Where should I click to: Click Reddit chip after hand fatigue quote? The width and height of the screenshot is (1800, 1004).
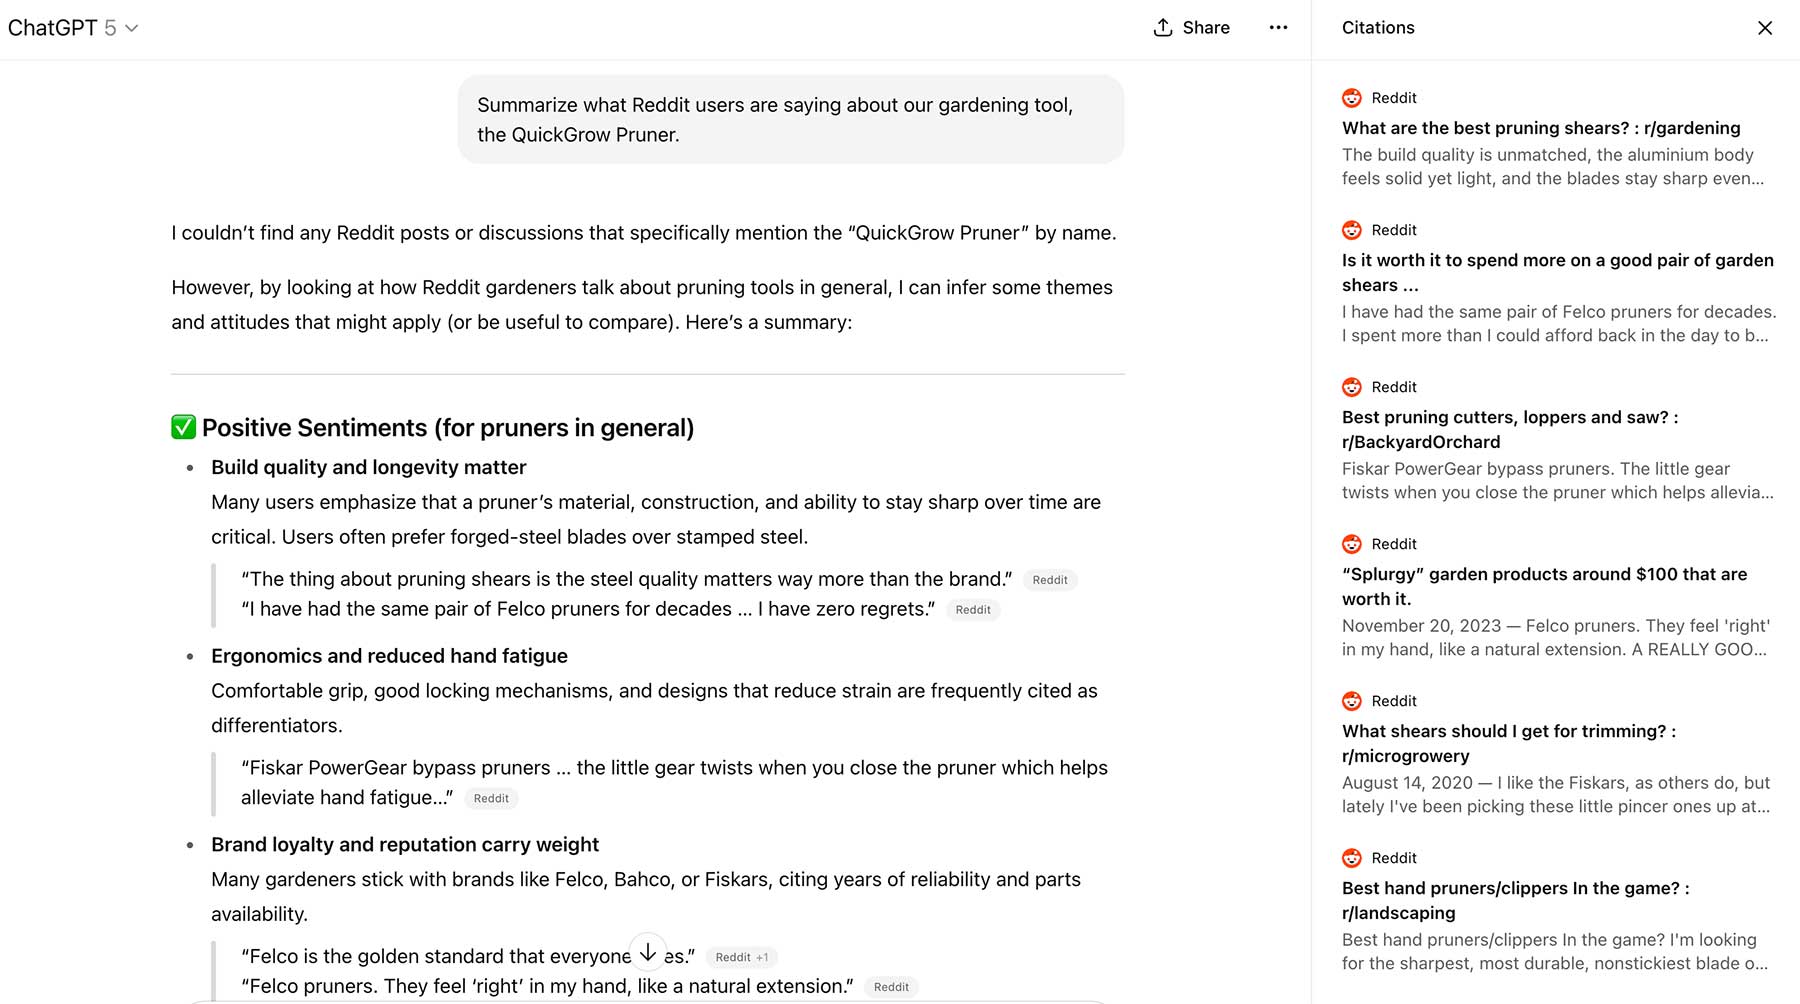[491, 798]
